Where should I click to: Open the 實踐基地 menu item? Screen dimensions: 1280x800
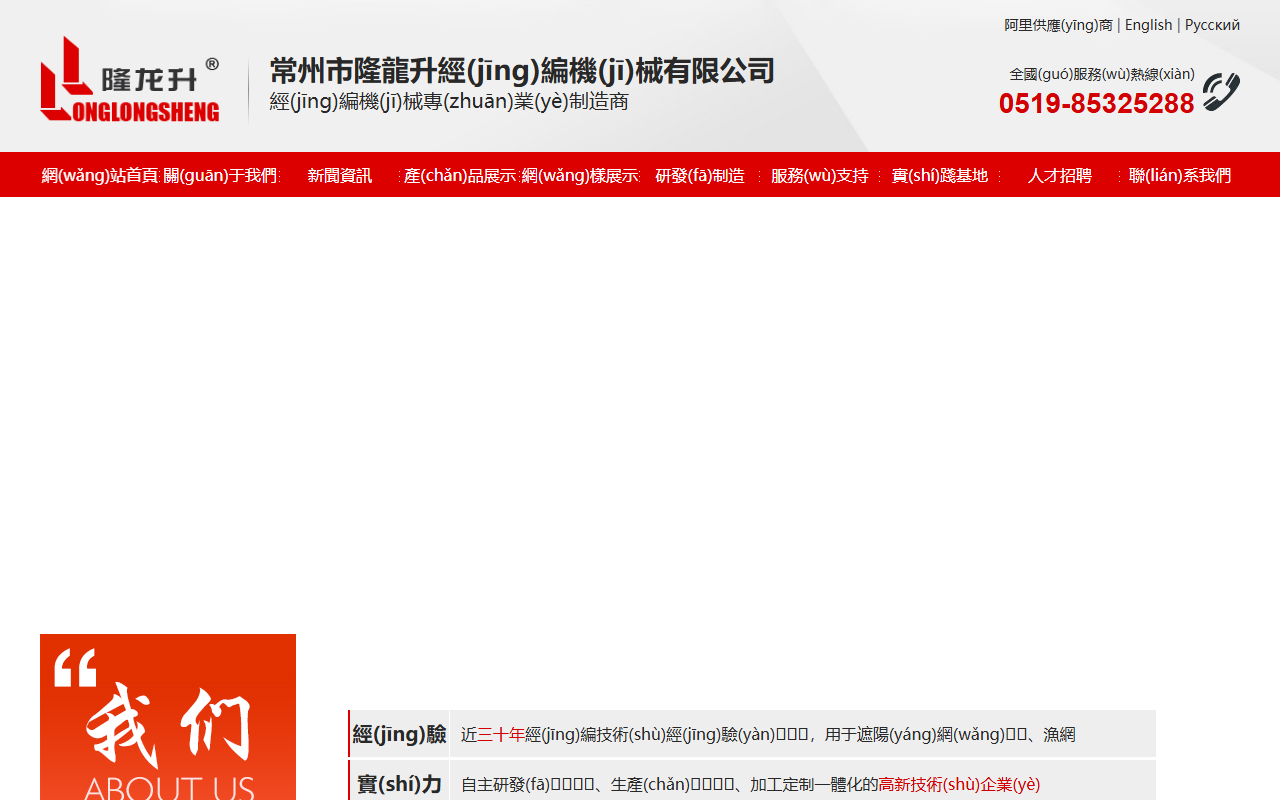(940, 175)
